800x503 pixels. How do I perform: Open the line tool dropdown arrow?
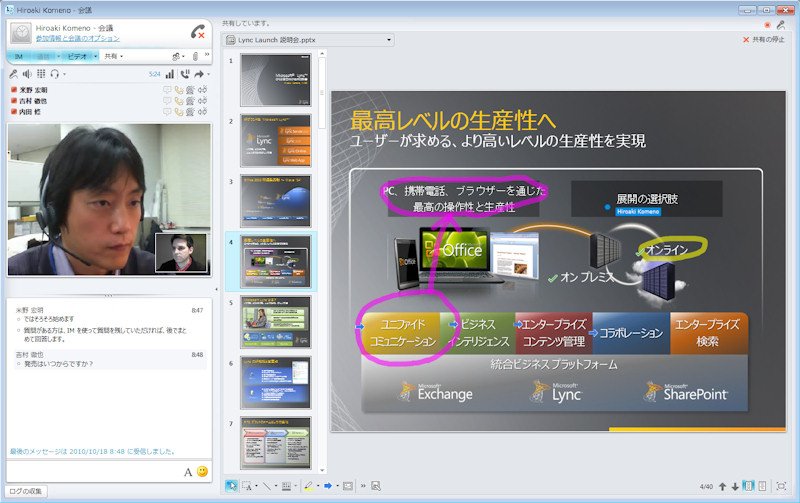276,486
